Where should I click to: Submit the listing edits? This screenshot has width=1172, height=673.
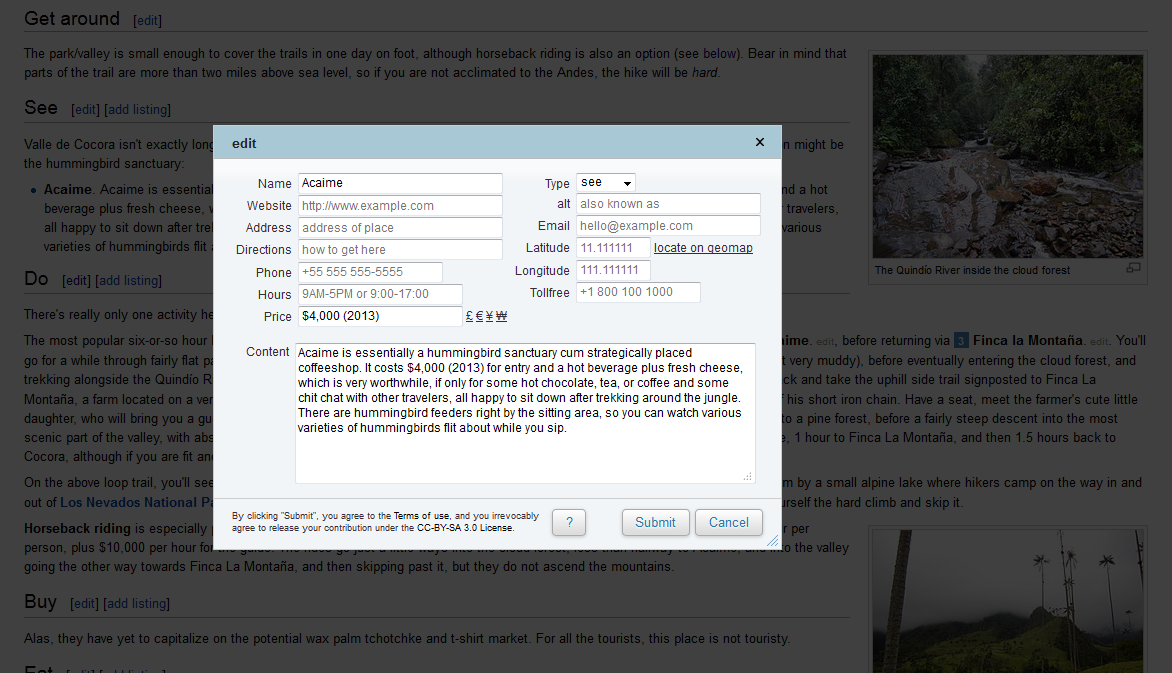tap(655, 522)
